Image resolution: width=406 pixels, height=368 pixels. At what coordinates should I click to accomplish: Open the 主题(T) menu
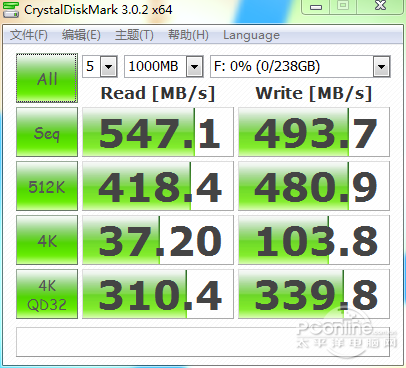click(134, 35)
